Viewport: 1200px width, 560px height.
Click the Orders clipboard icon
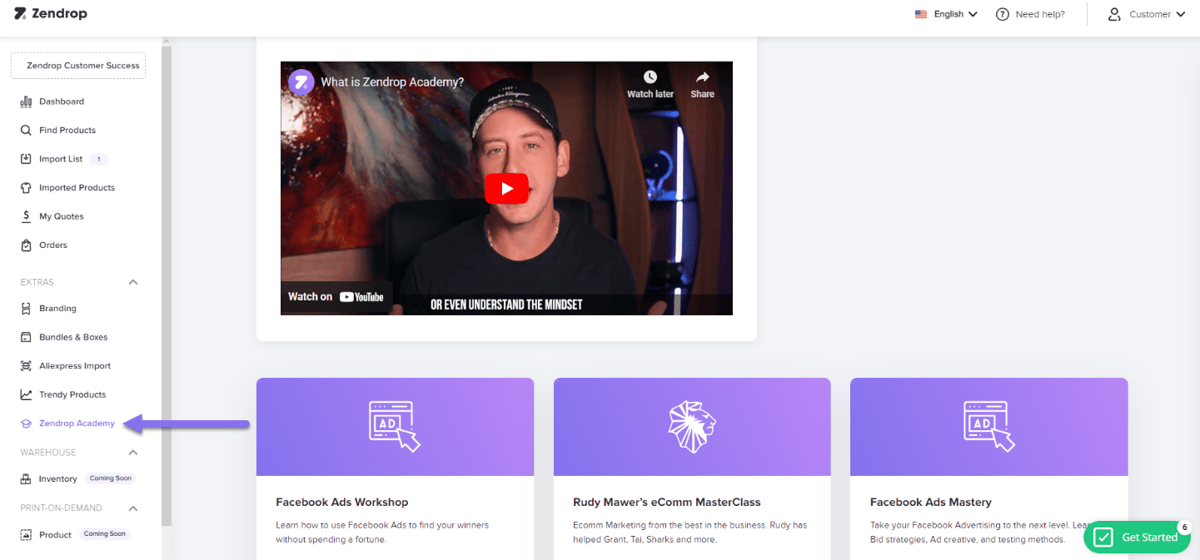pyautogui.click(x=26, y=245)
